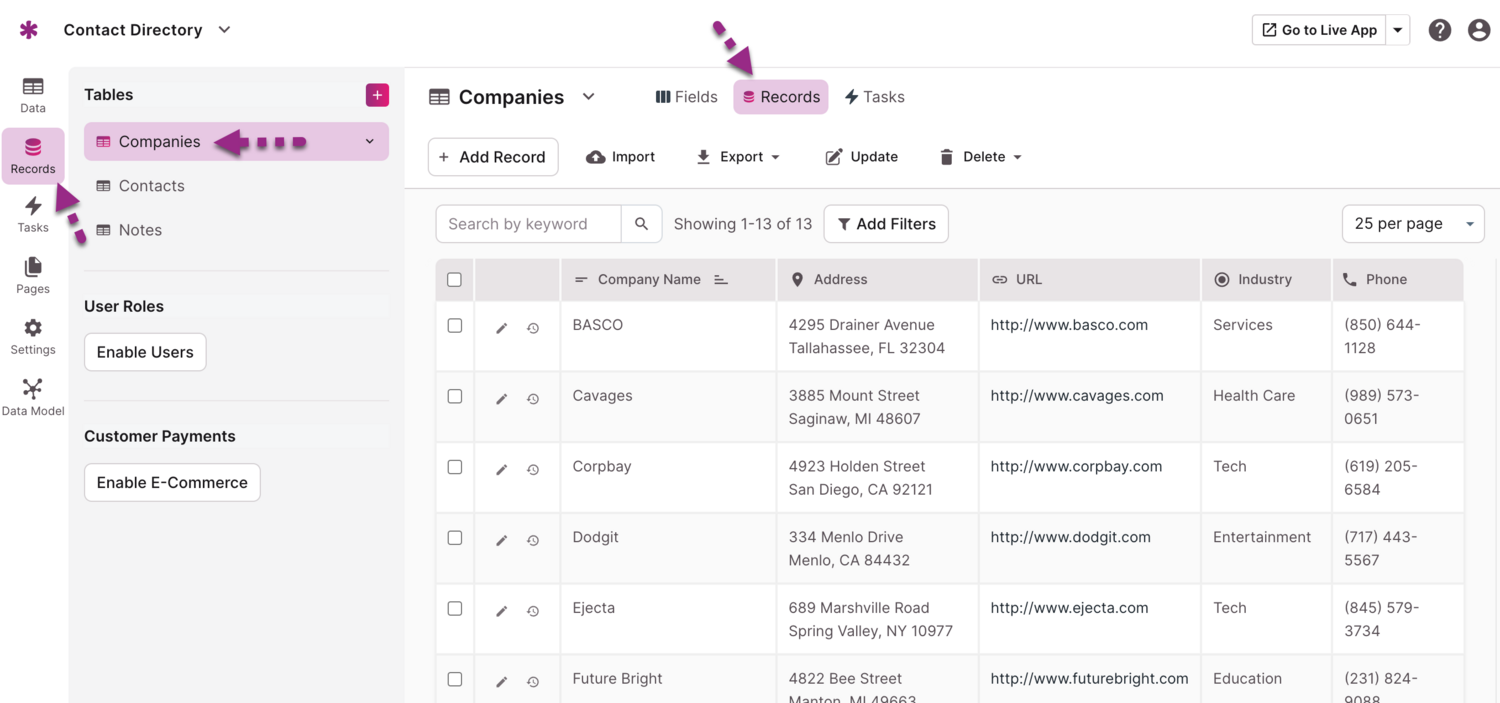Switch to the Fields tab
Screen dimensions: 1500x703
pos(686,97)
